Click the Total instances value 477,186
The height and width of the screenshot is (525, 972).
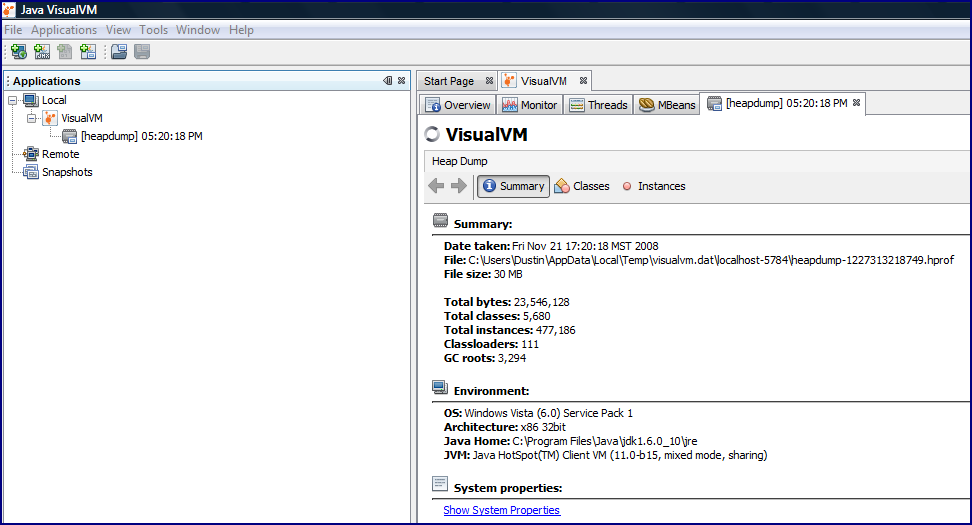pyautogui.click(x=555, y=330)
